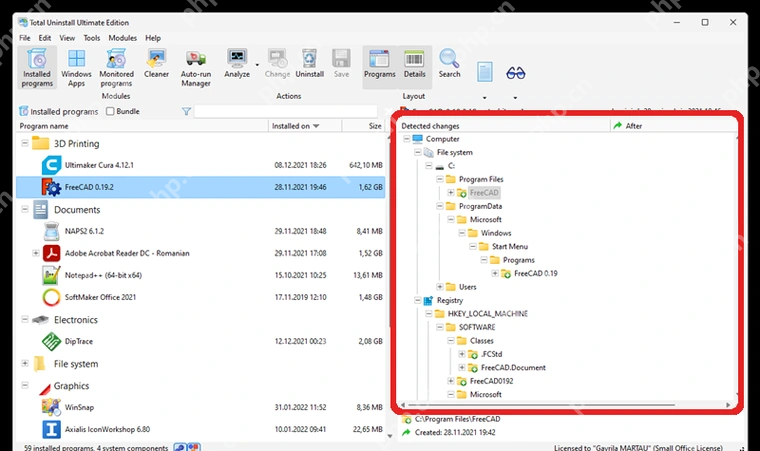
Task: Expand the FreeCAD.Document registry key
Action: (461, 368)
